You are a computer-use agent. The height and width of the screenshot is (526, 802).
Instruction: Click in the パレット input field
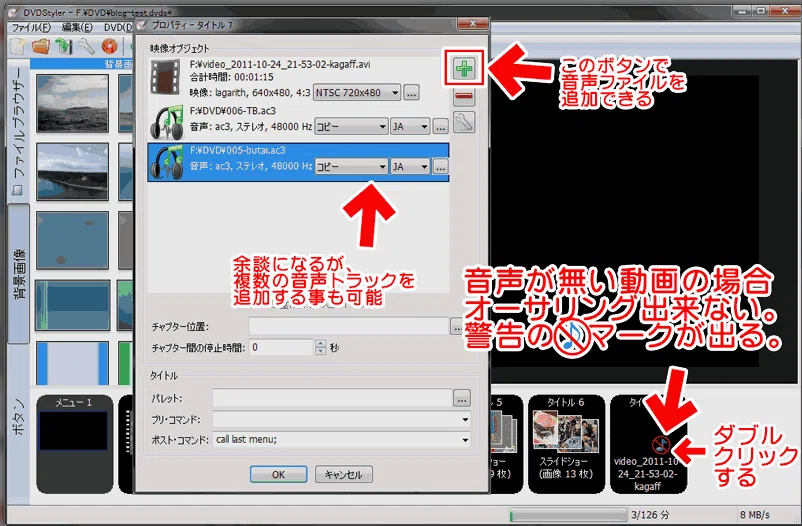click(332, 398)
